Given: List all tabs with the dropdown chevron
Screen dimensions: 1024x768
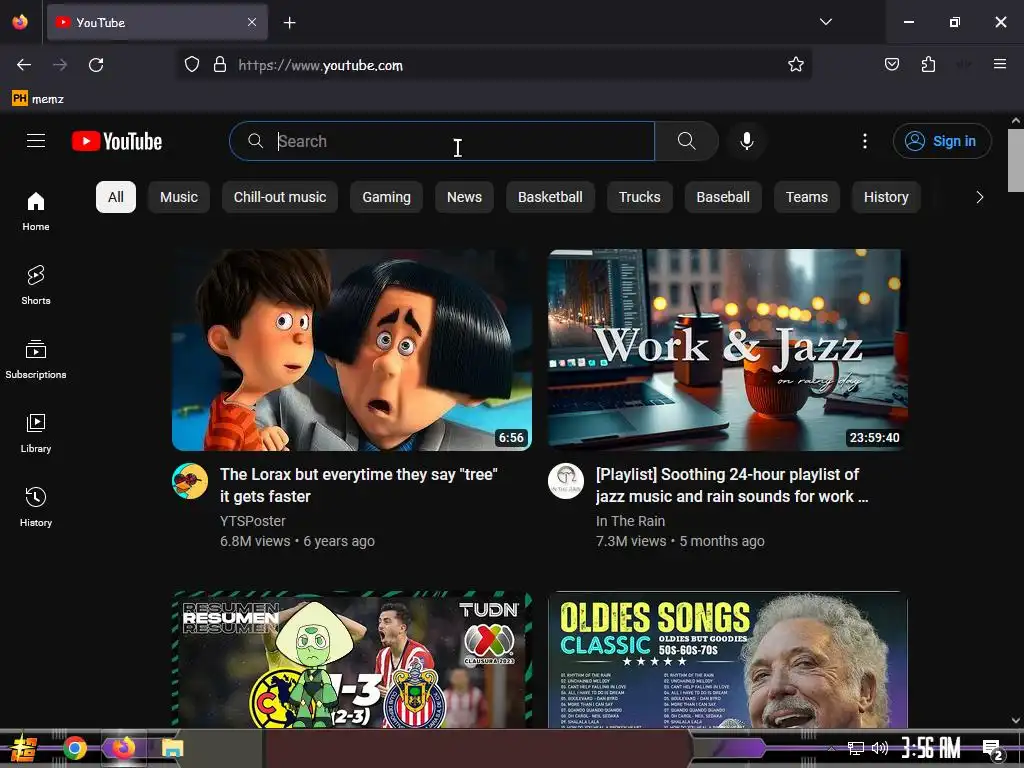Looking at the screenshot, I should pos(825,22).
